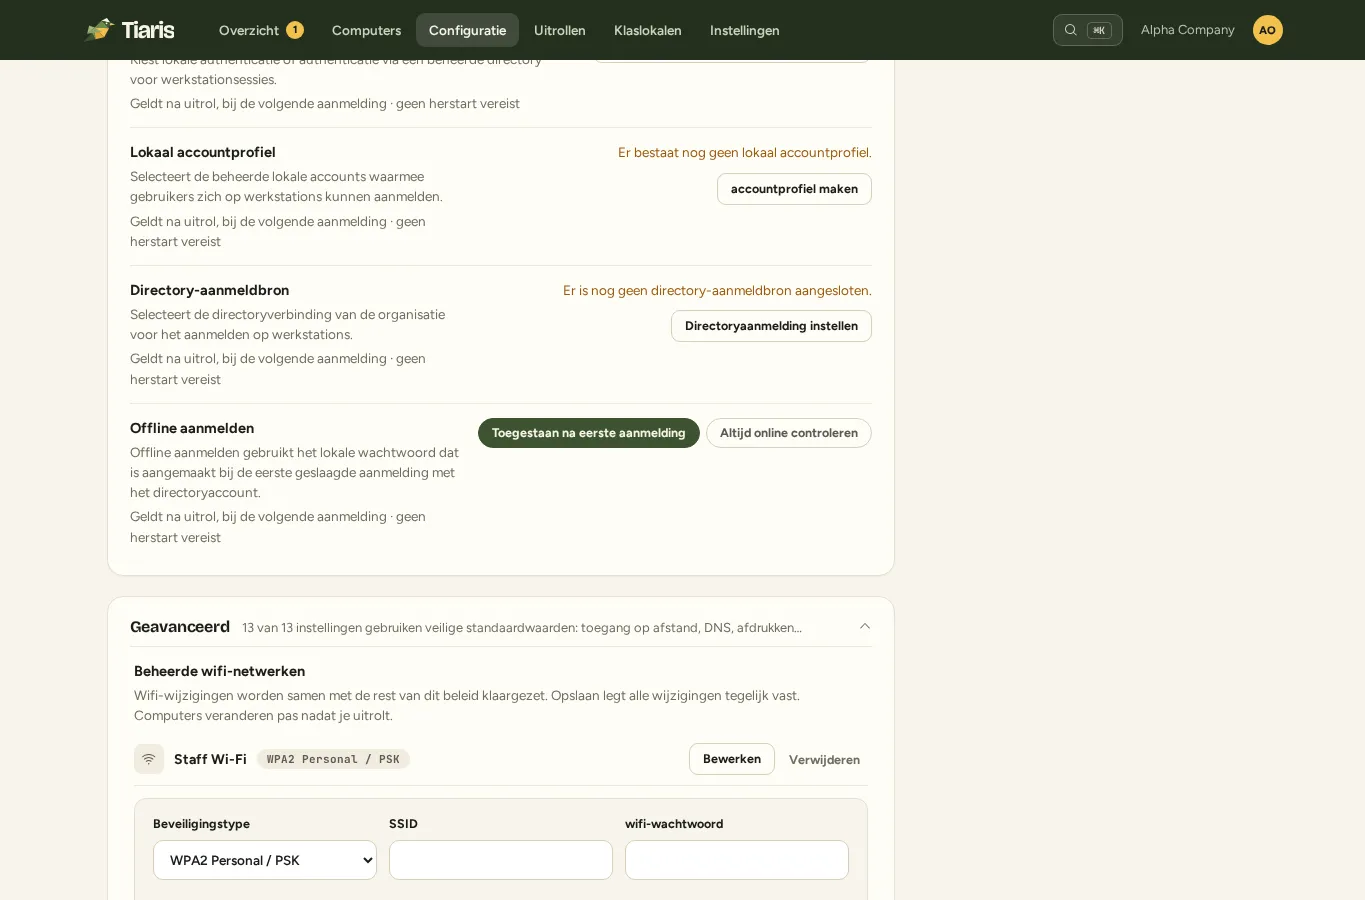The image size is (1365, 900).
Task: Focus the SSID input field
Action: (x=501, y=860)
